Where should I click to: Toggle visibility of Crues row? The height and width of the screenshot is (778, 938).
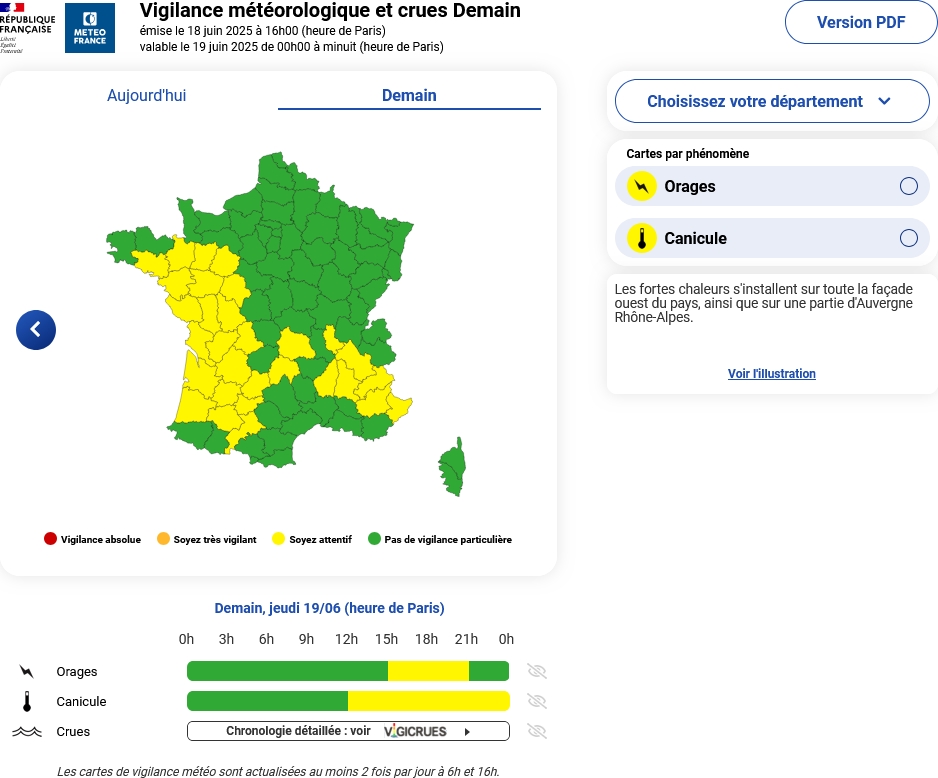click(537, 731)
